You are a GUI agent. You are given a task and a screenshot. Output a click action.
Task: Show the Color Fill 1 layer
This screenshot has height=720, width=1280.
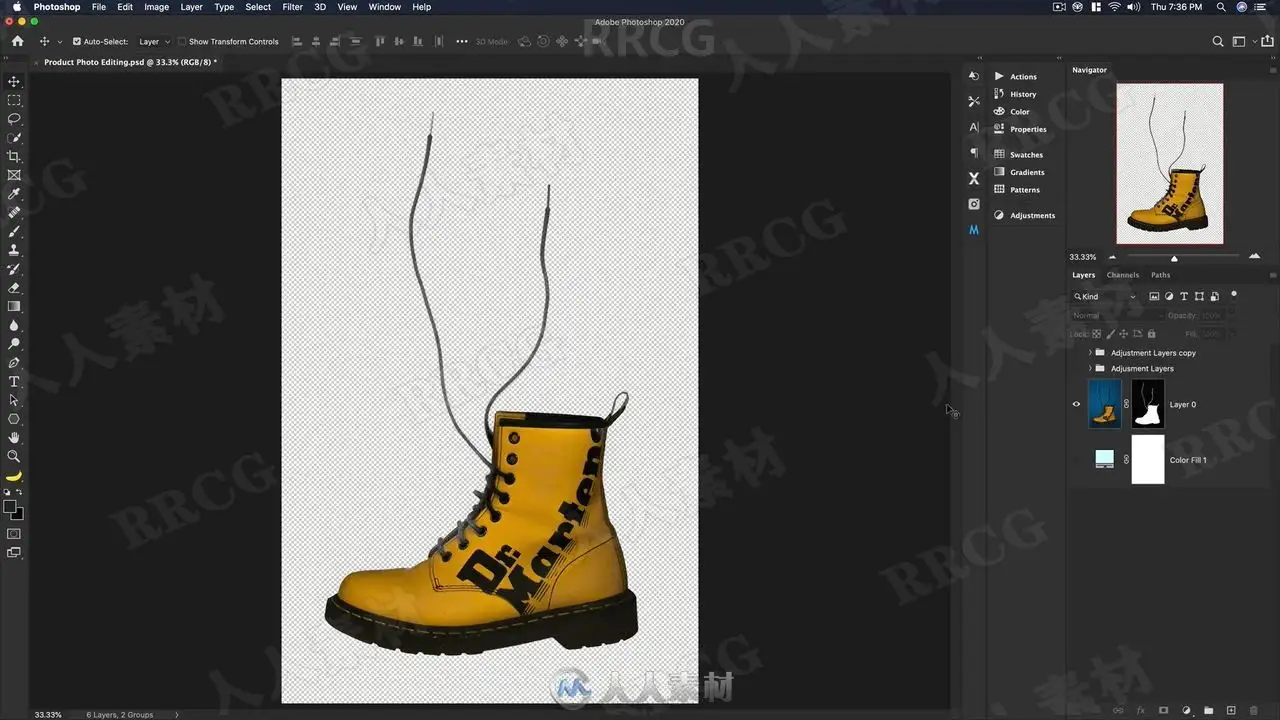click(x=1076, y=460)
